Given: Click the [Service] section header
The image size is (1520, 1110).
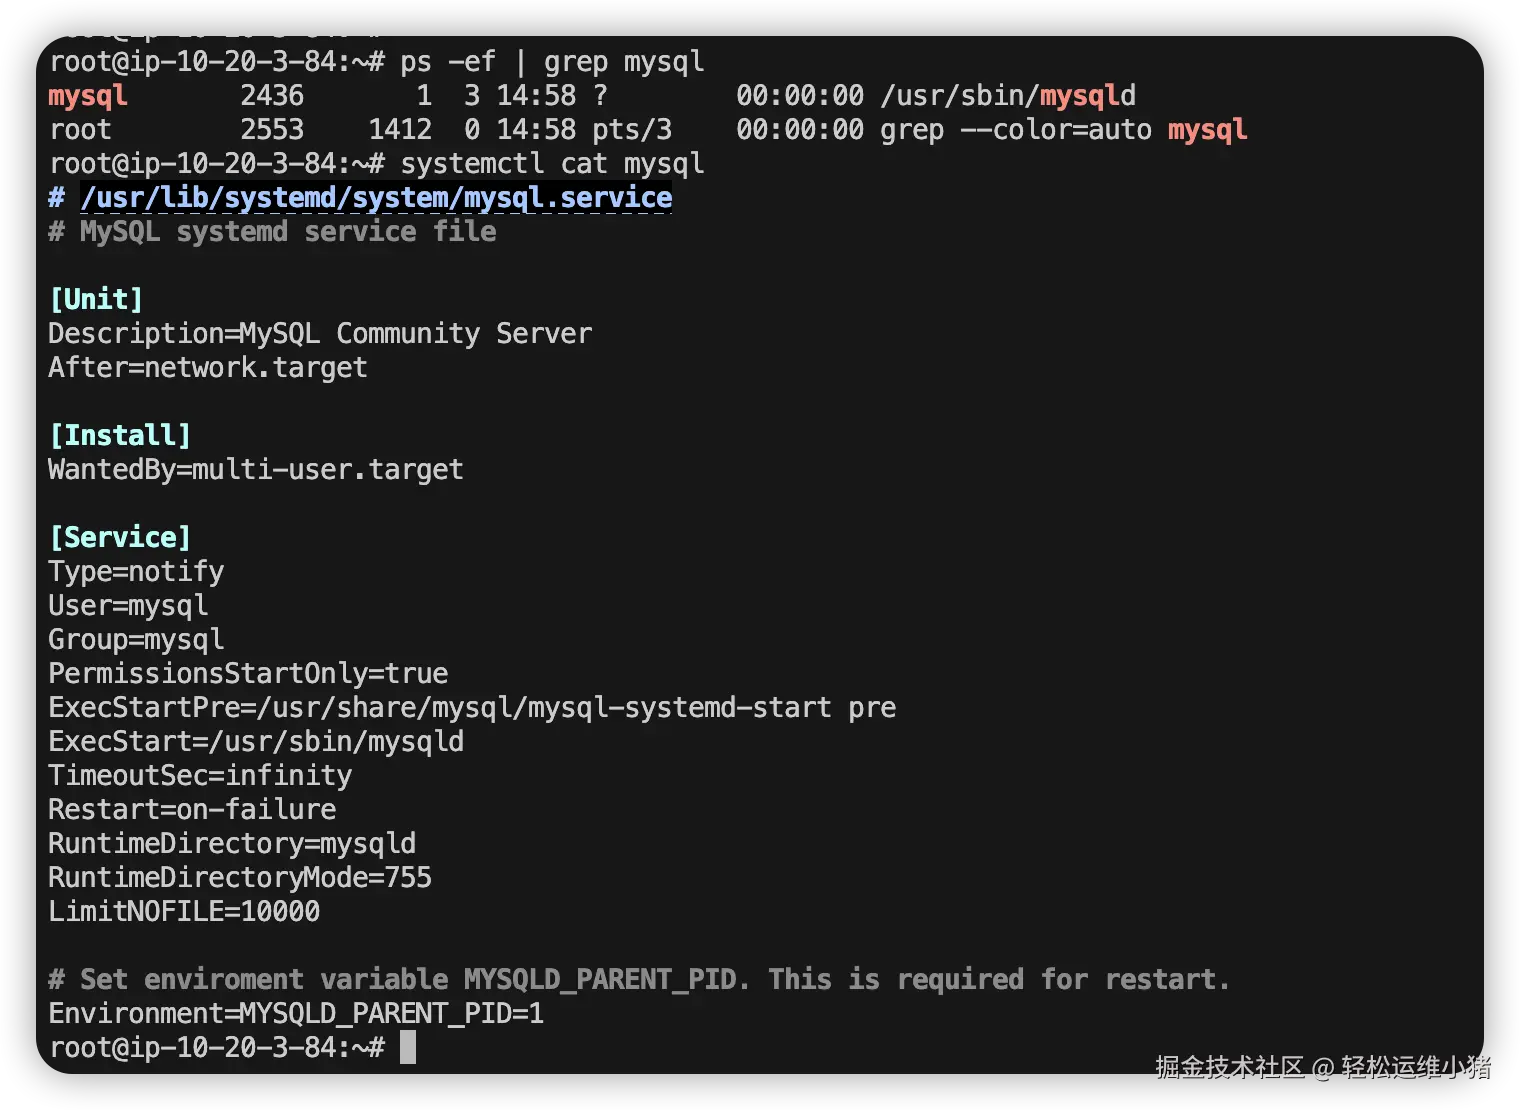Looking at the screenshot, I should coord(120,538).
